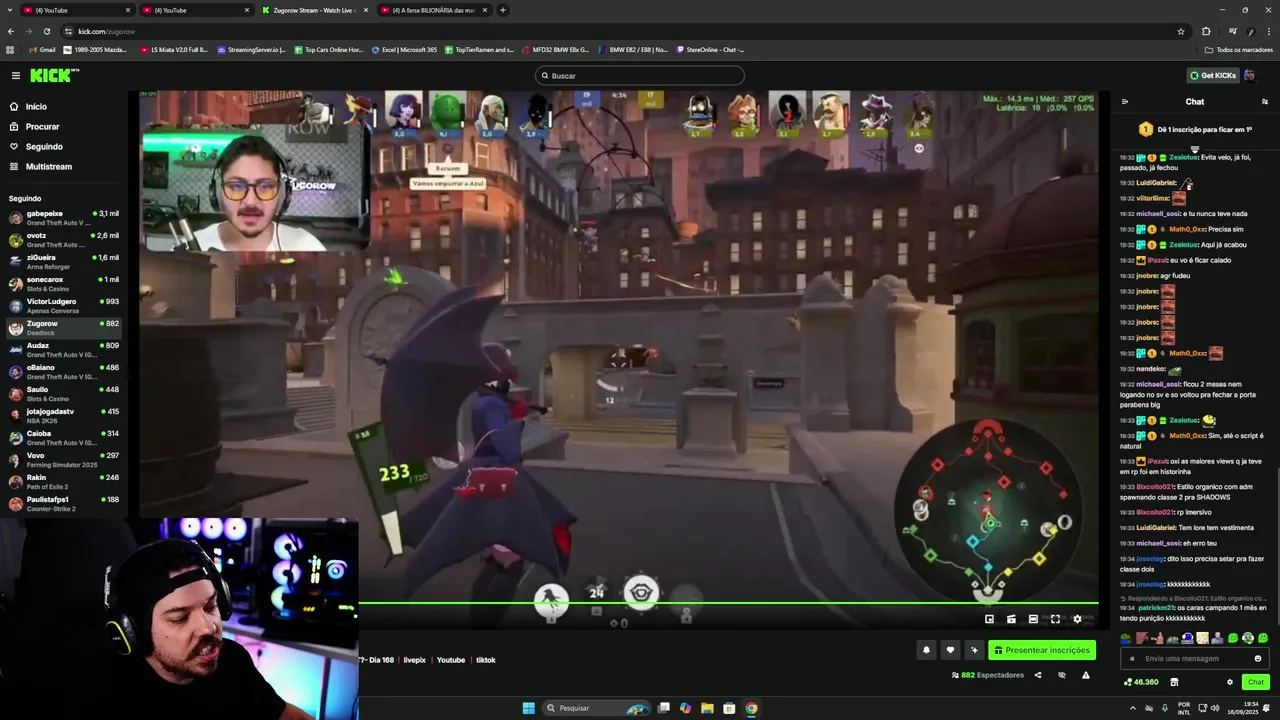The width and height of the screenshot is (1280, 720).
Task: Click the patrickm21 username in the chat
Action: (1156, 607)
